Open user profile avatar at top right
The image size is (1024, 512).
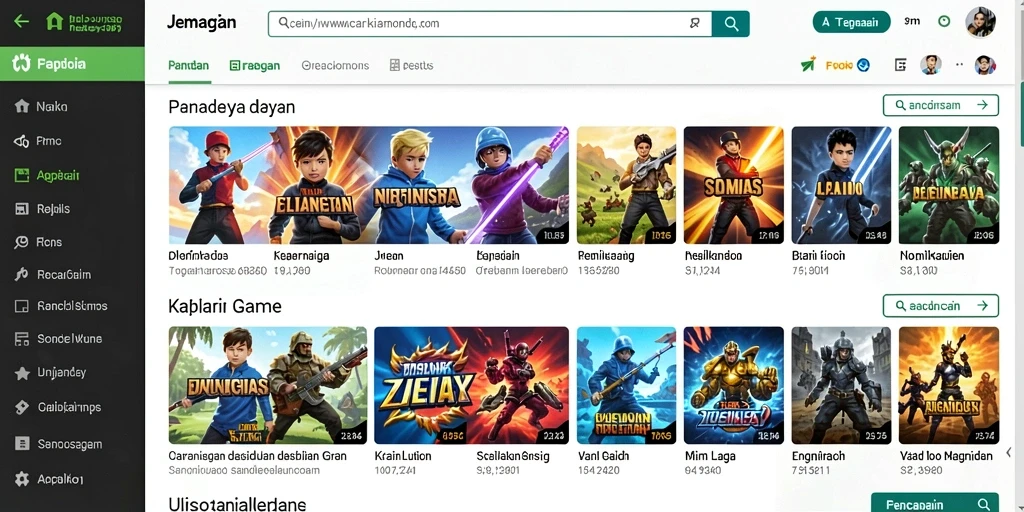(x=980, y=22)
